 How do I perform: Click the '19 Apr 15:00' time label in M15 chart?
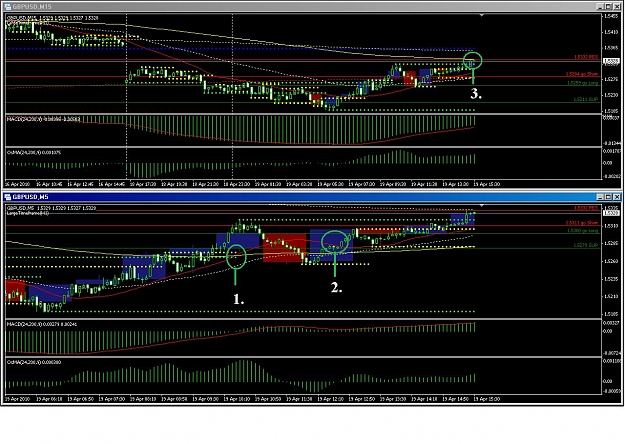tap(486, 184)
